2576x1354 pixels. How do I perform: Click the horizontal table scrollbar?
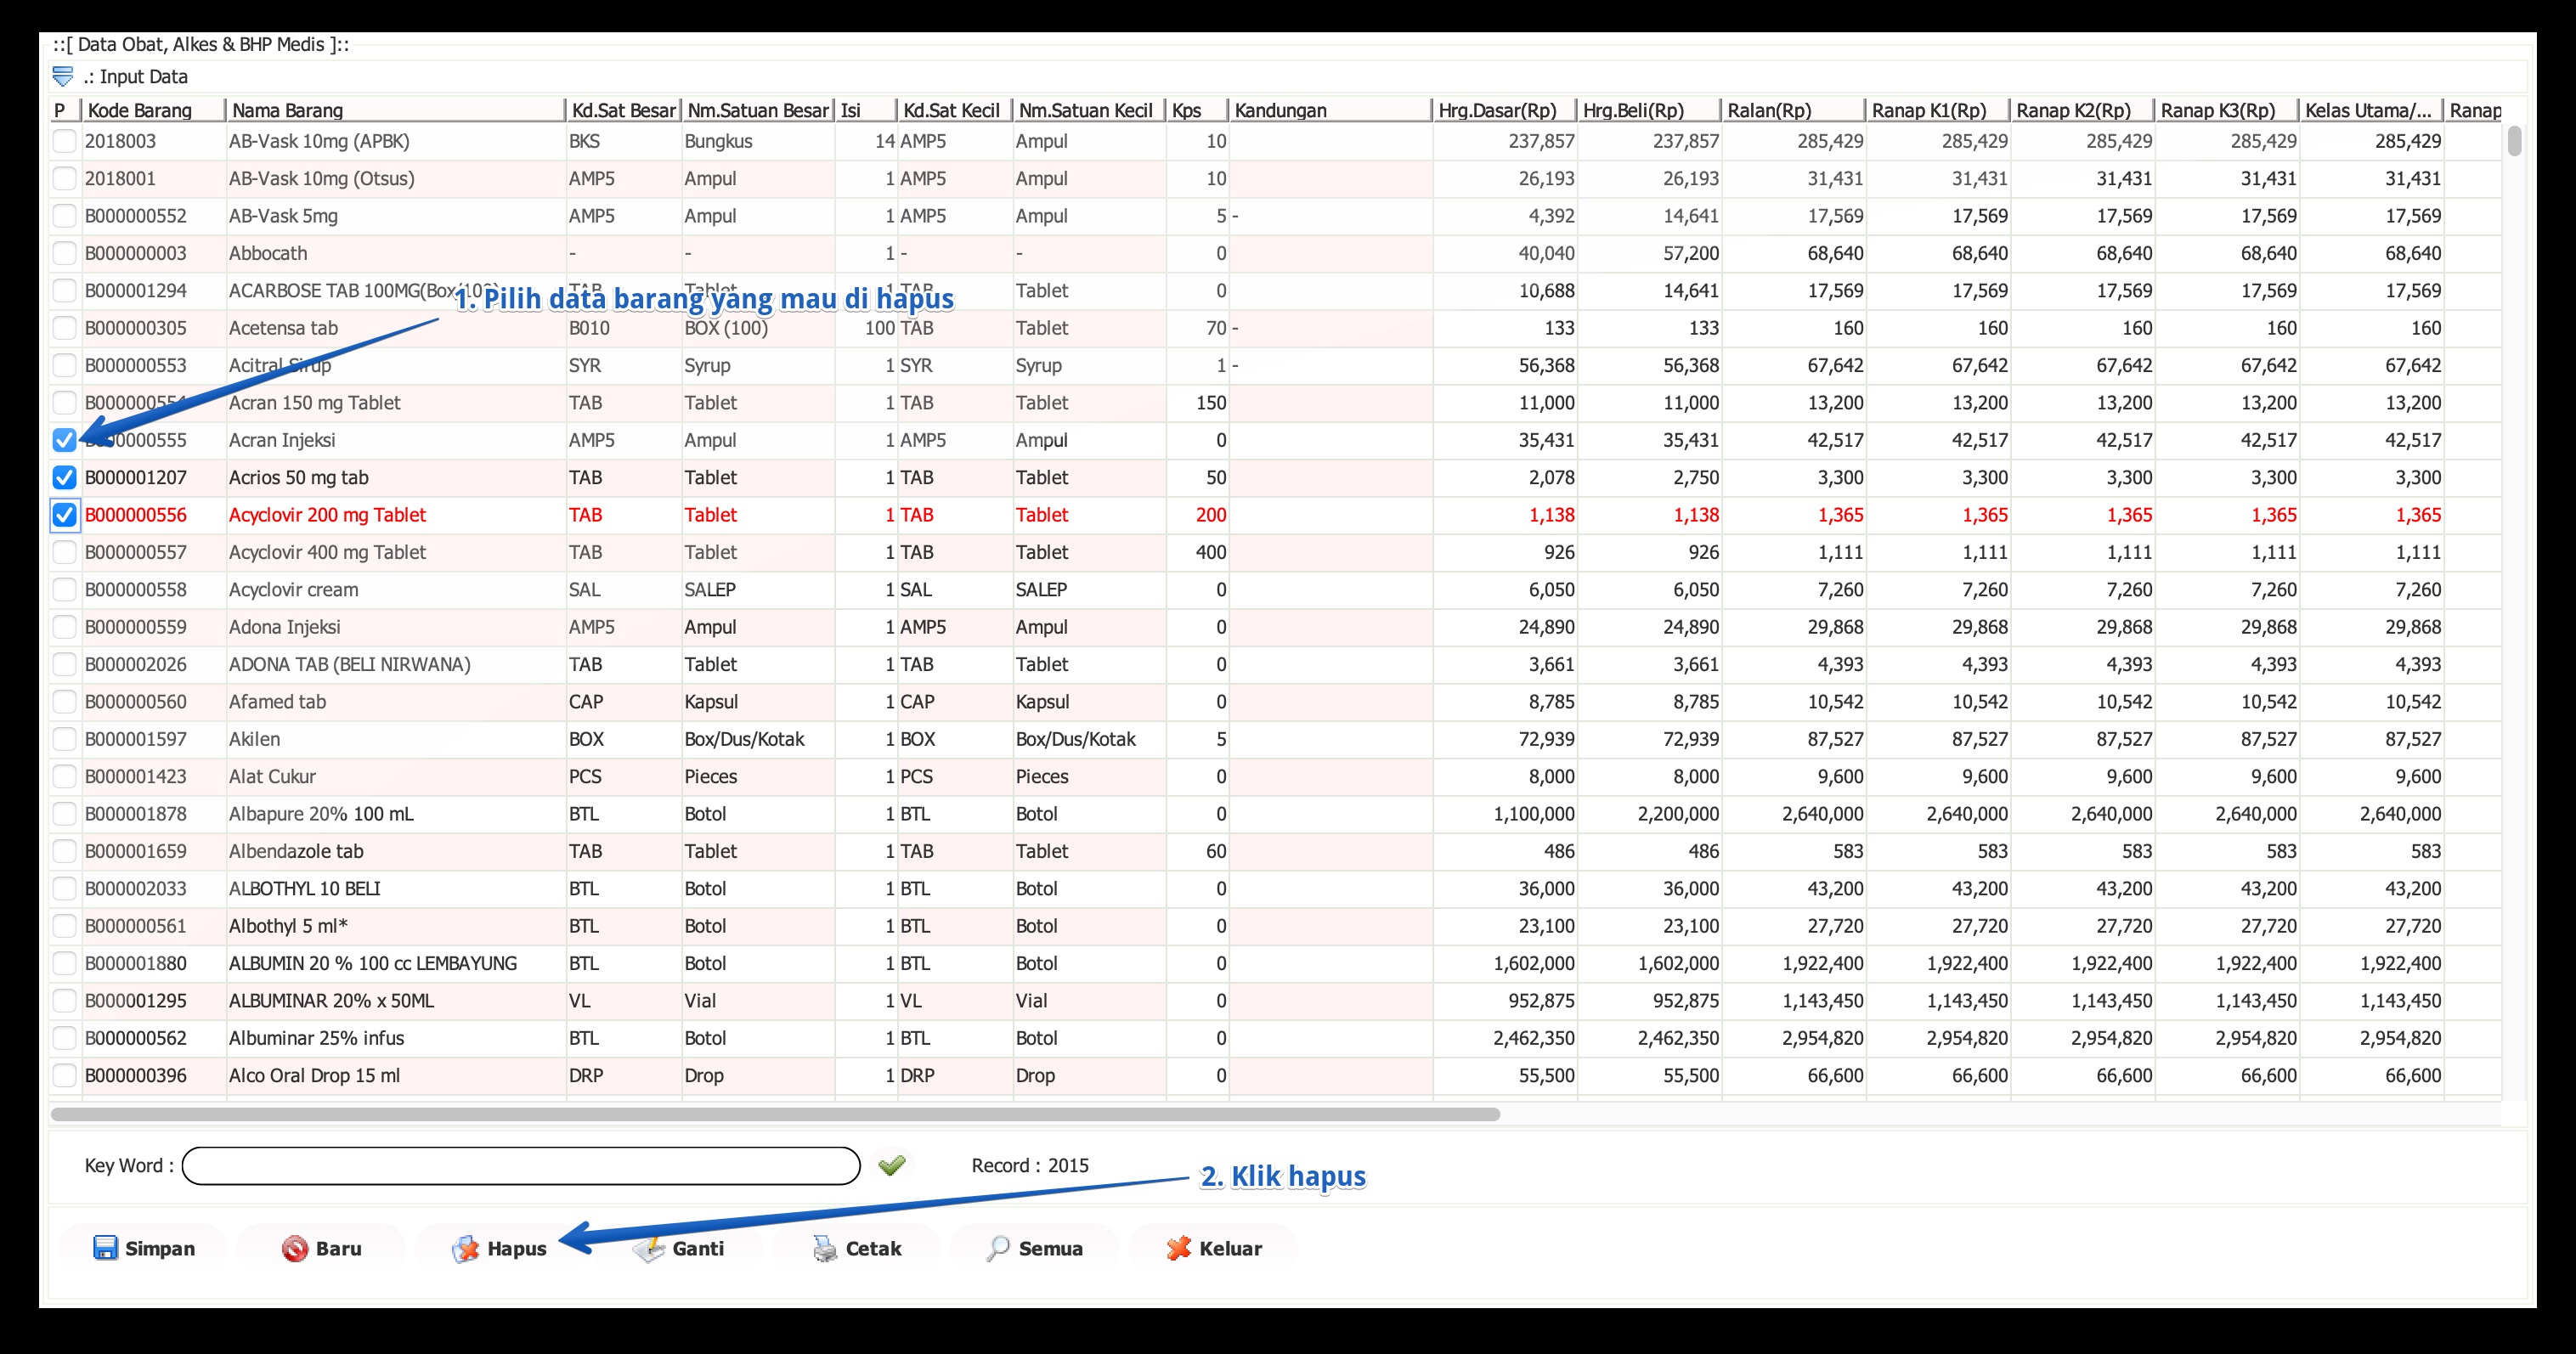coord(775,1114)
